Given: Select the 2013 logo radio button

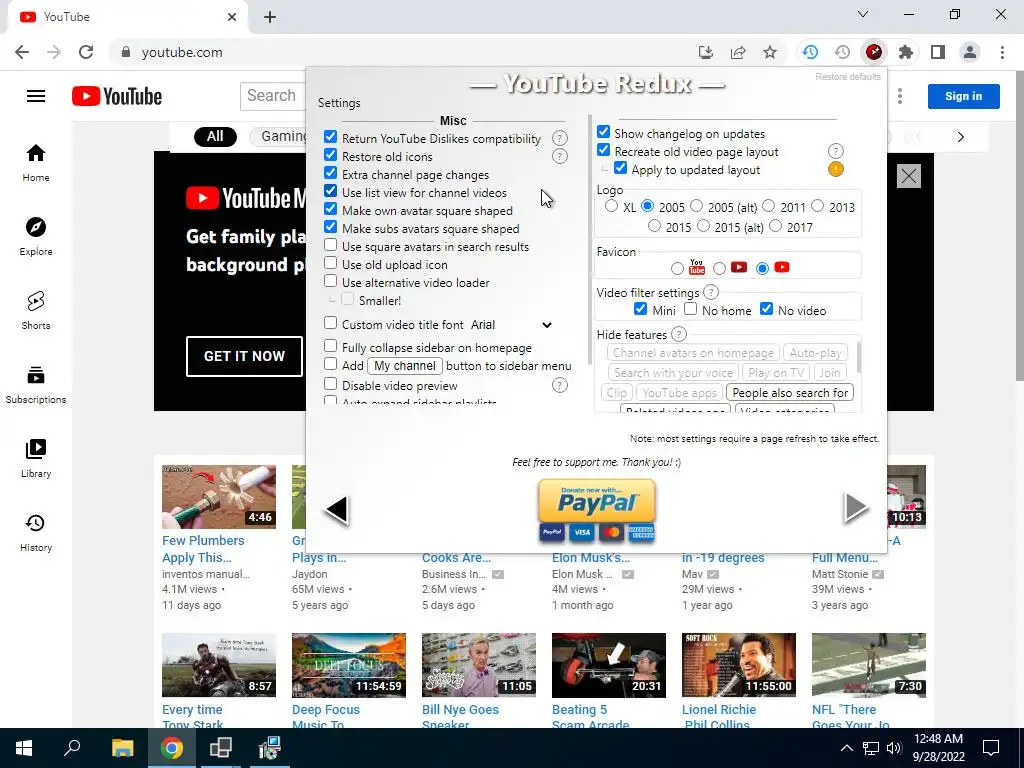Looking at the screenshot, I should coord(818,206).
